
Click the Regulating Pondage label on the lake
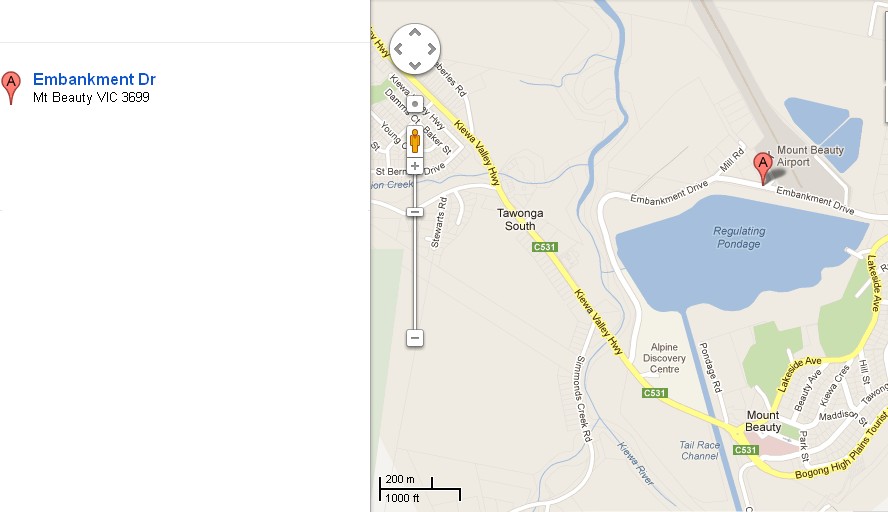click(739, 237)
